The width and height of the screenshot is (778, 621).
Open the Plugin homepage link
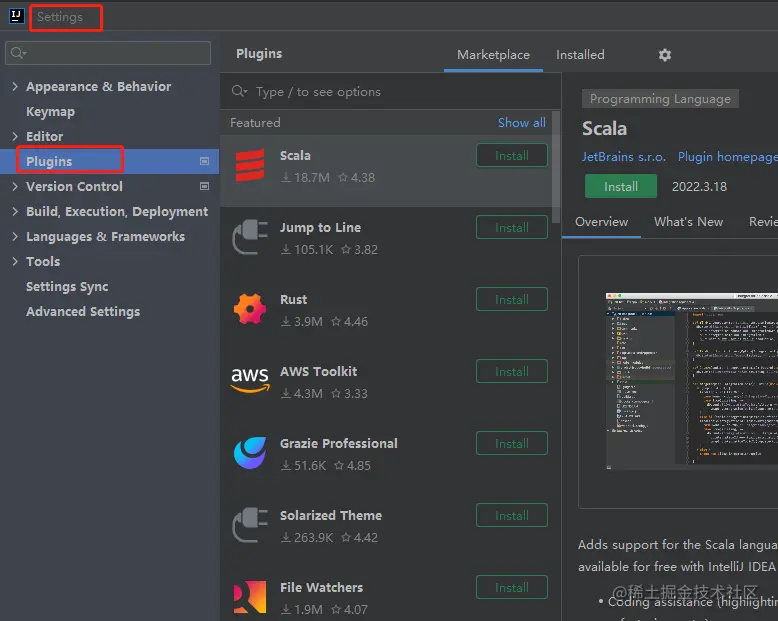click(727, 157)
